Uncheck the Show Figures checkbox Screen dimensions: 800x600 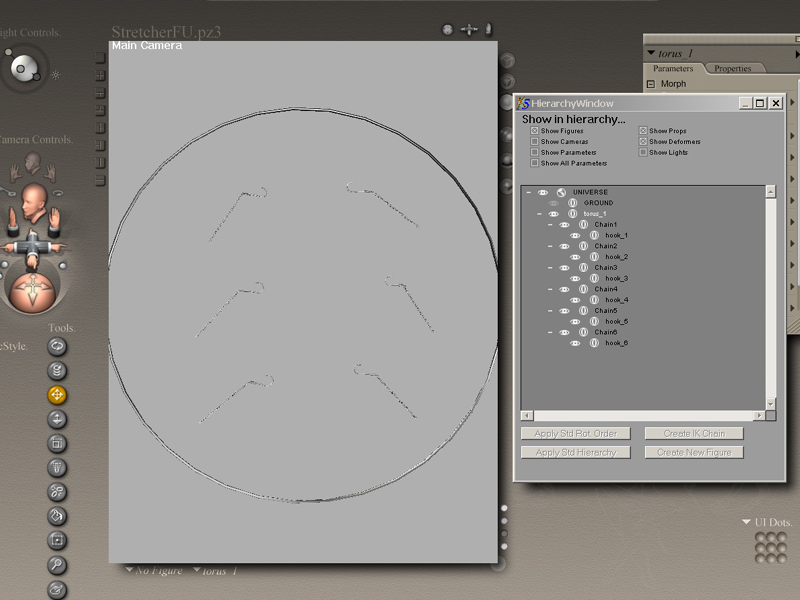pos(535,131)
